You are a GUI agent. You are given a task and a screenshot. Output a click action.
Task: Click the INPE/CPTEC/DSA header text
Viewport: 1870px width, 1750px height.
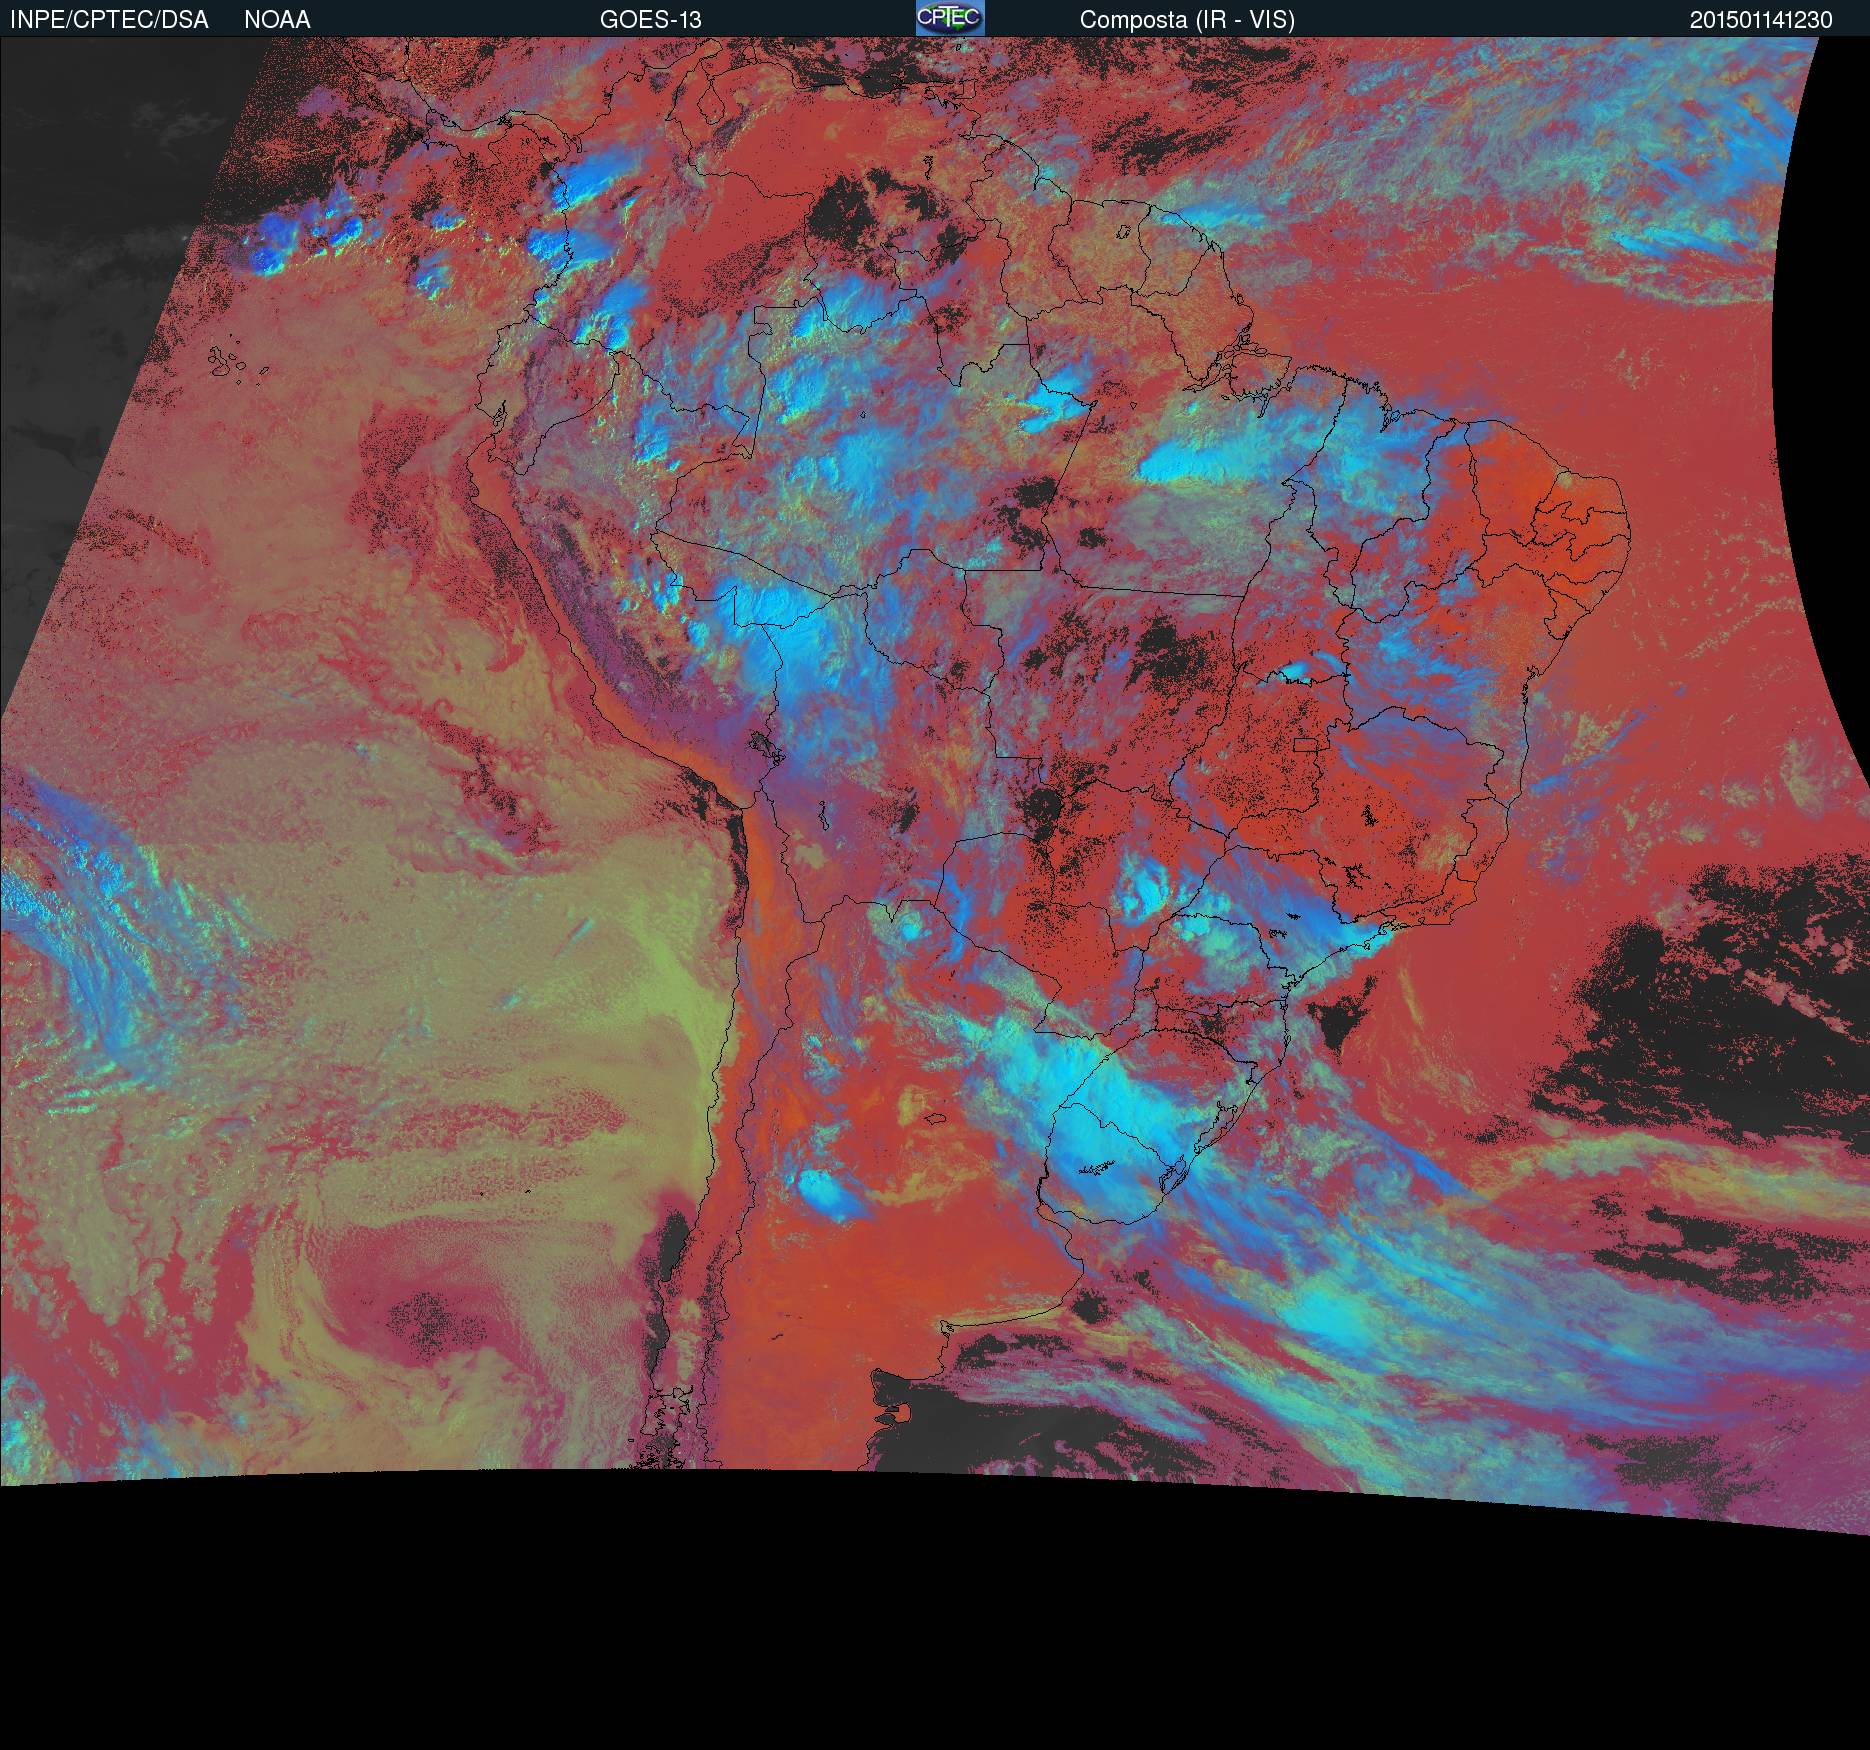[109, 20]
